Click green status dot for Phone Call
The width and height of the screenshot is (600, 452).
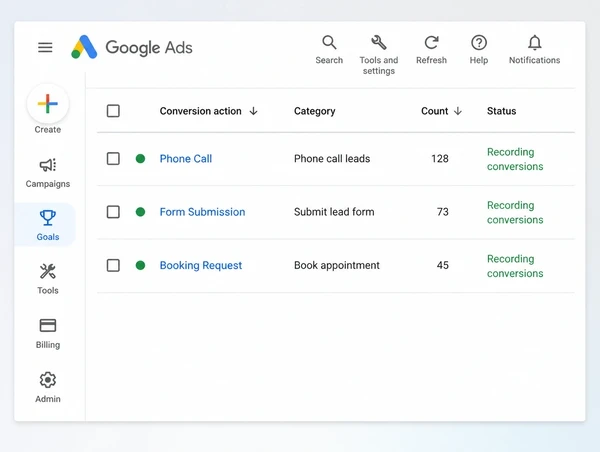click(140, 158)
